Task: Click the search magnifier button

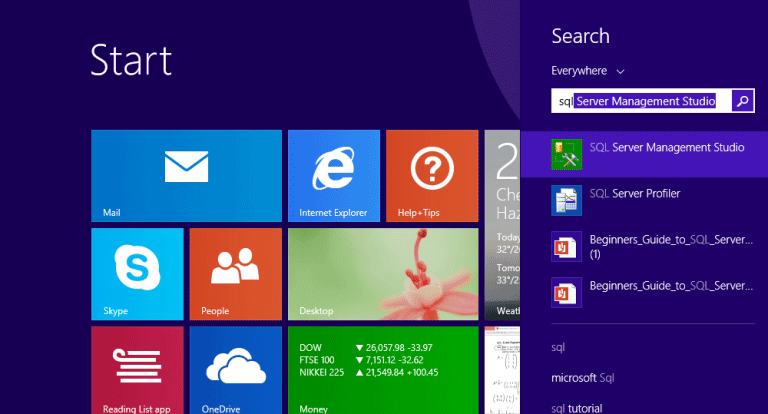Action: click(x=742, y=100)
